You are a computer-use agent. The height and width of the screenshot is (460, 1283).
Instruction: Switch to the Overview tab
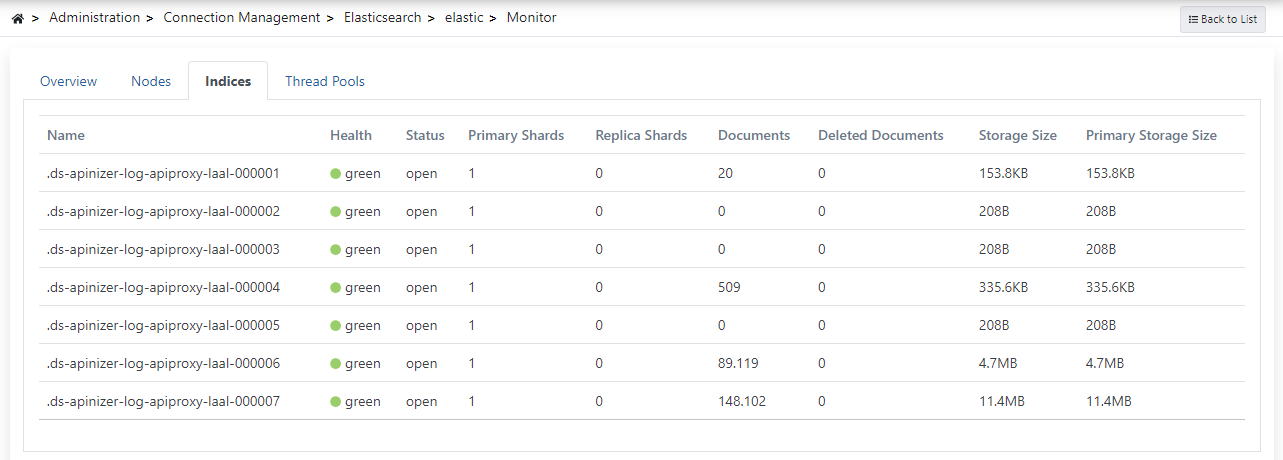tap(68, 81)
